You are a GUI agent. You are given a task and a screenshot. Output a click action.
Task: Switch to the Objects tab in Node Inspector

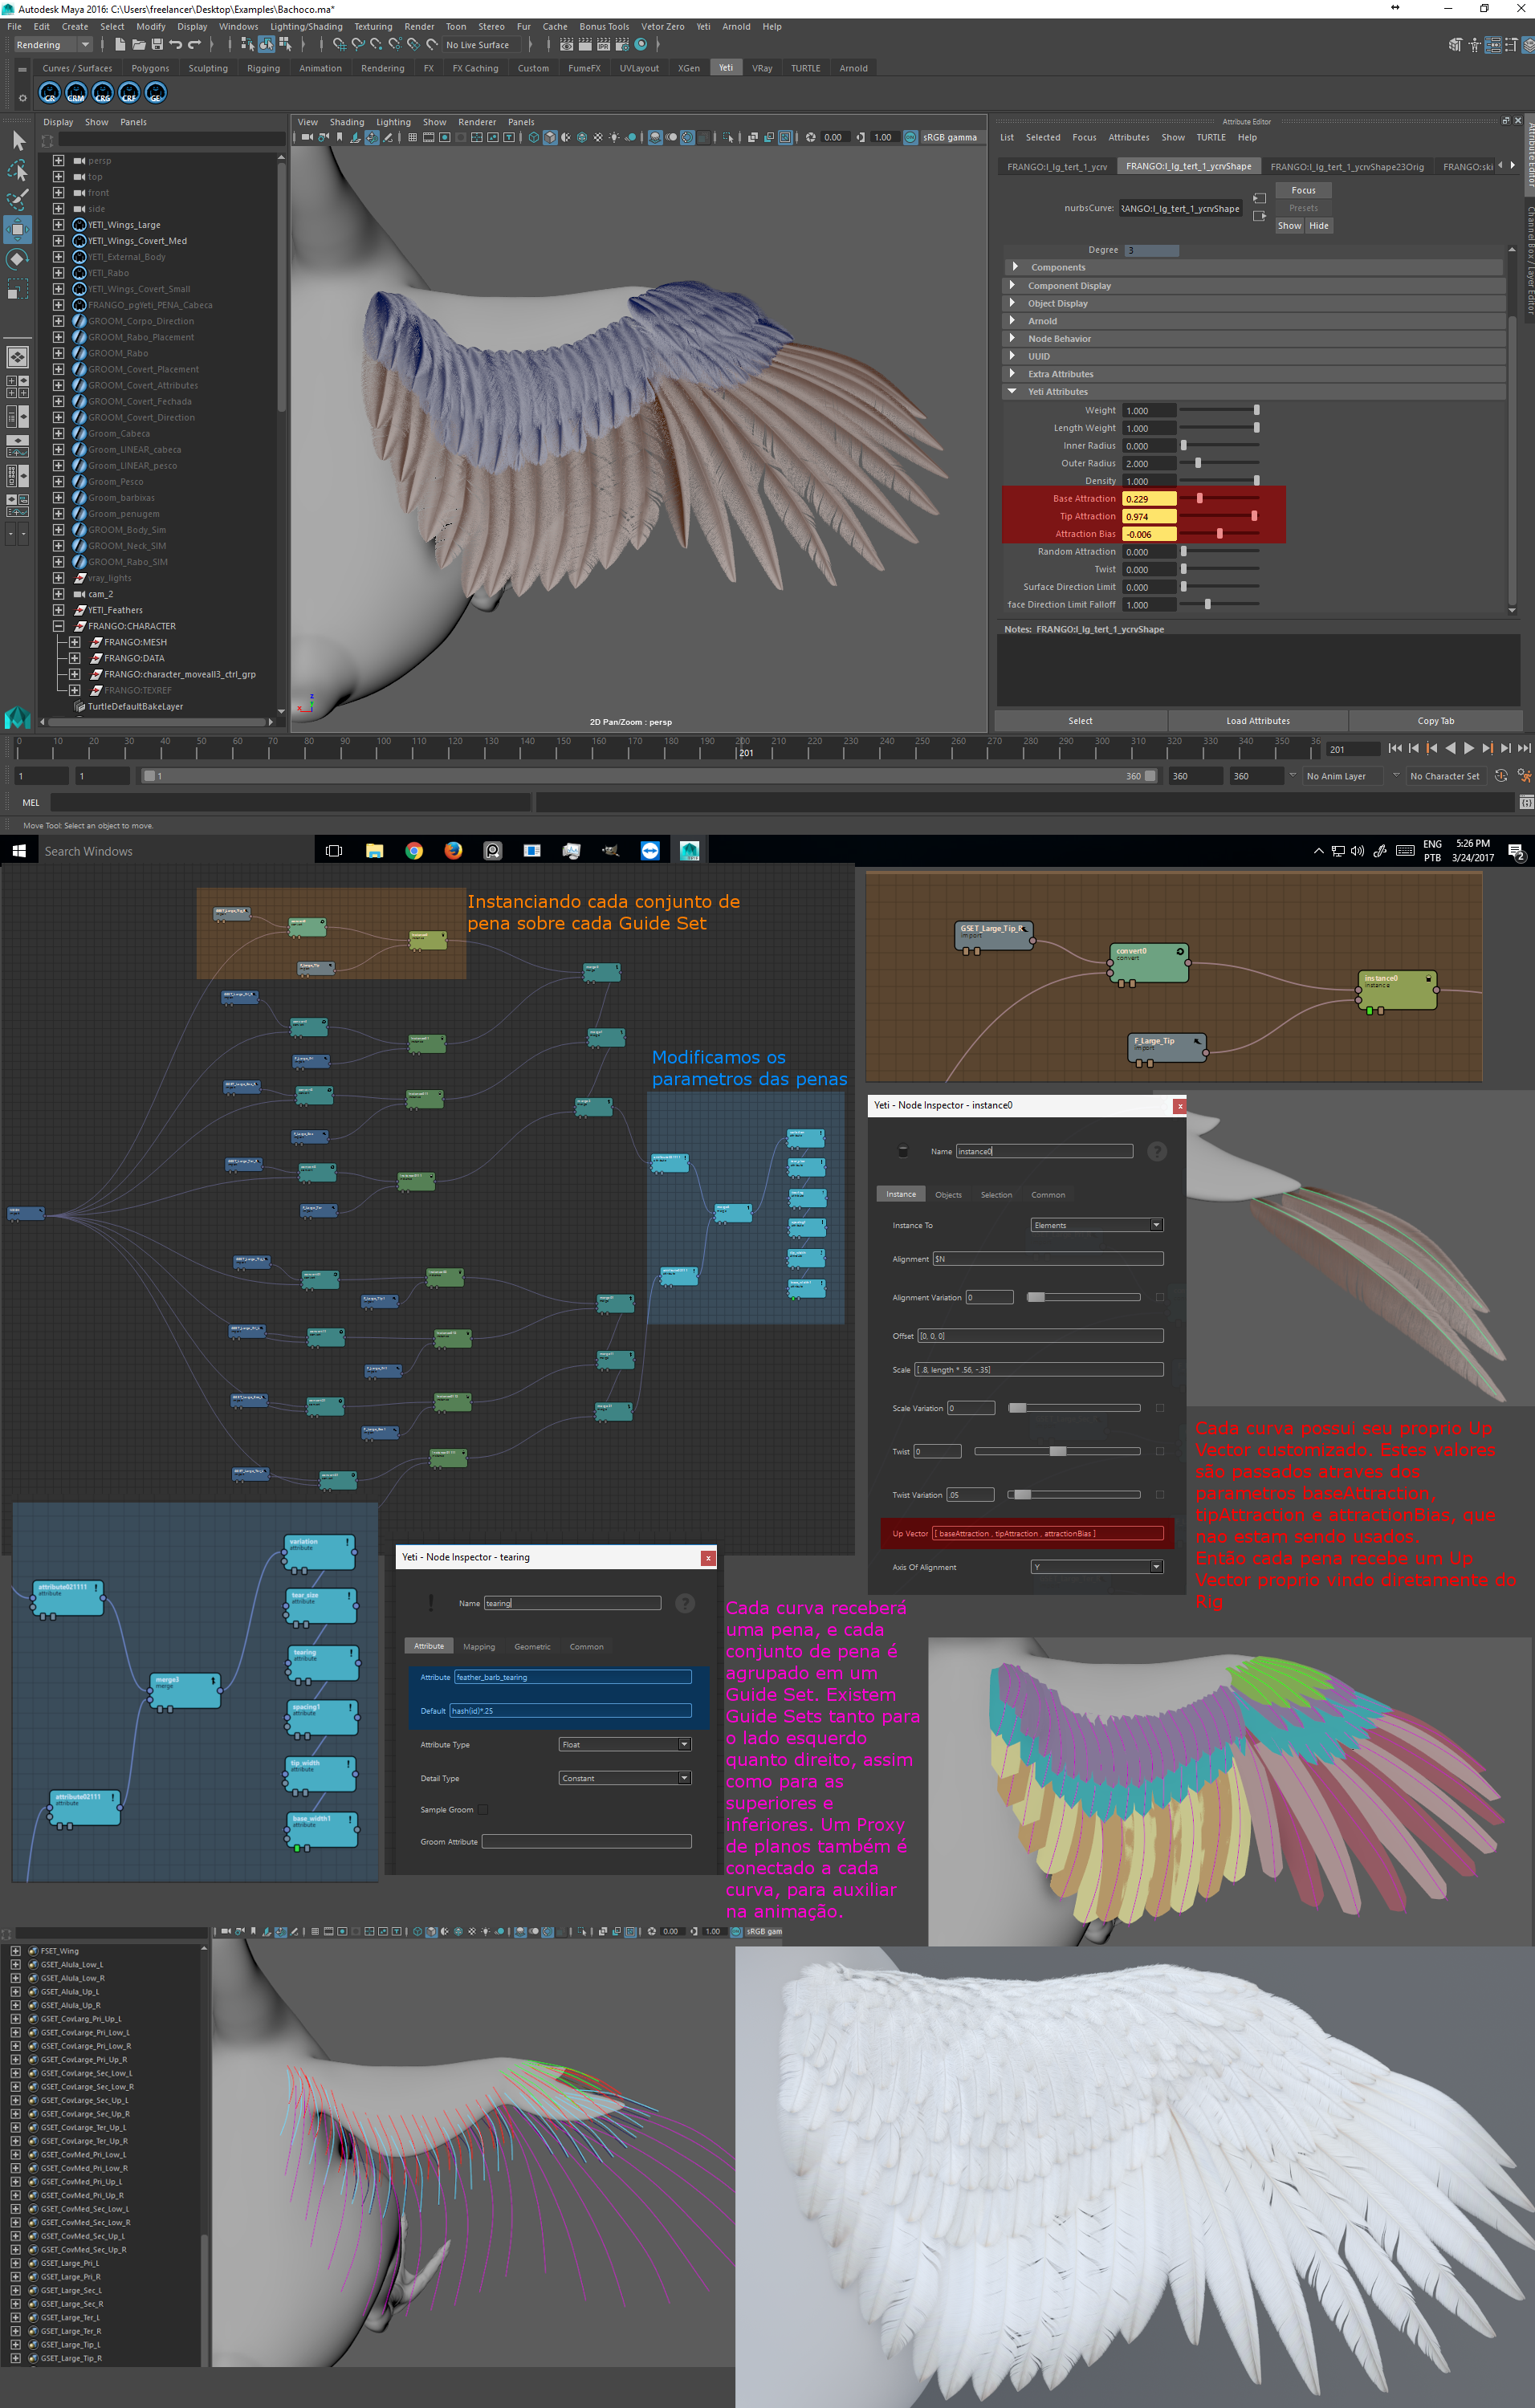(947, 1194)
